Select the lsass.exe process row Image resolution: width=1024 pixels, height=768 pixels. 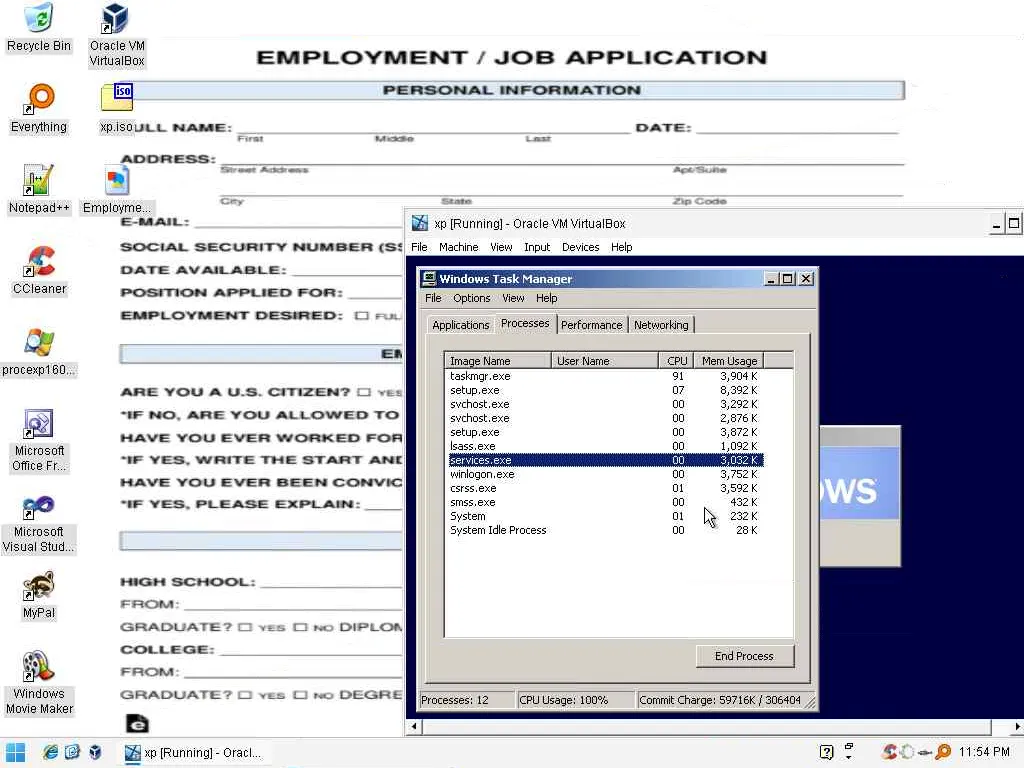point(605,446)
